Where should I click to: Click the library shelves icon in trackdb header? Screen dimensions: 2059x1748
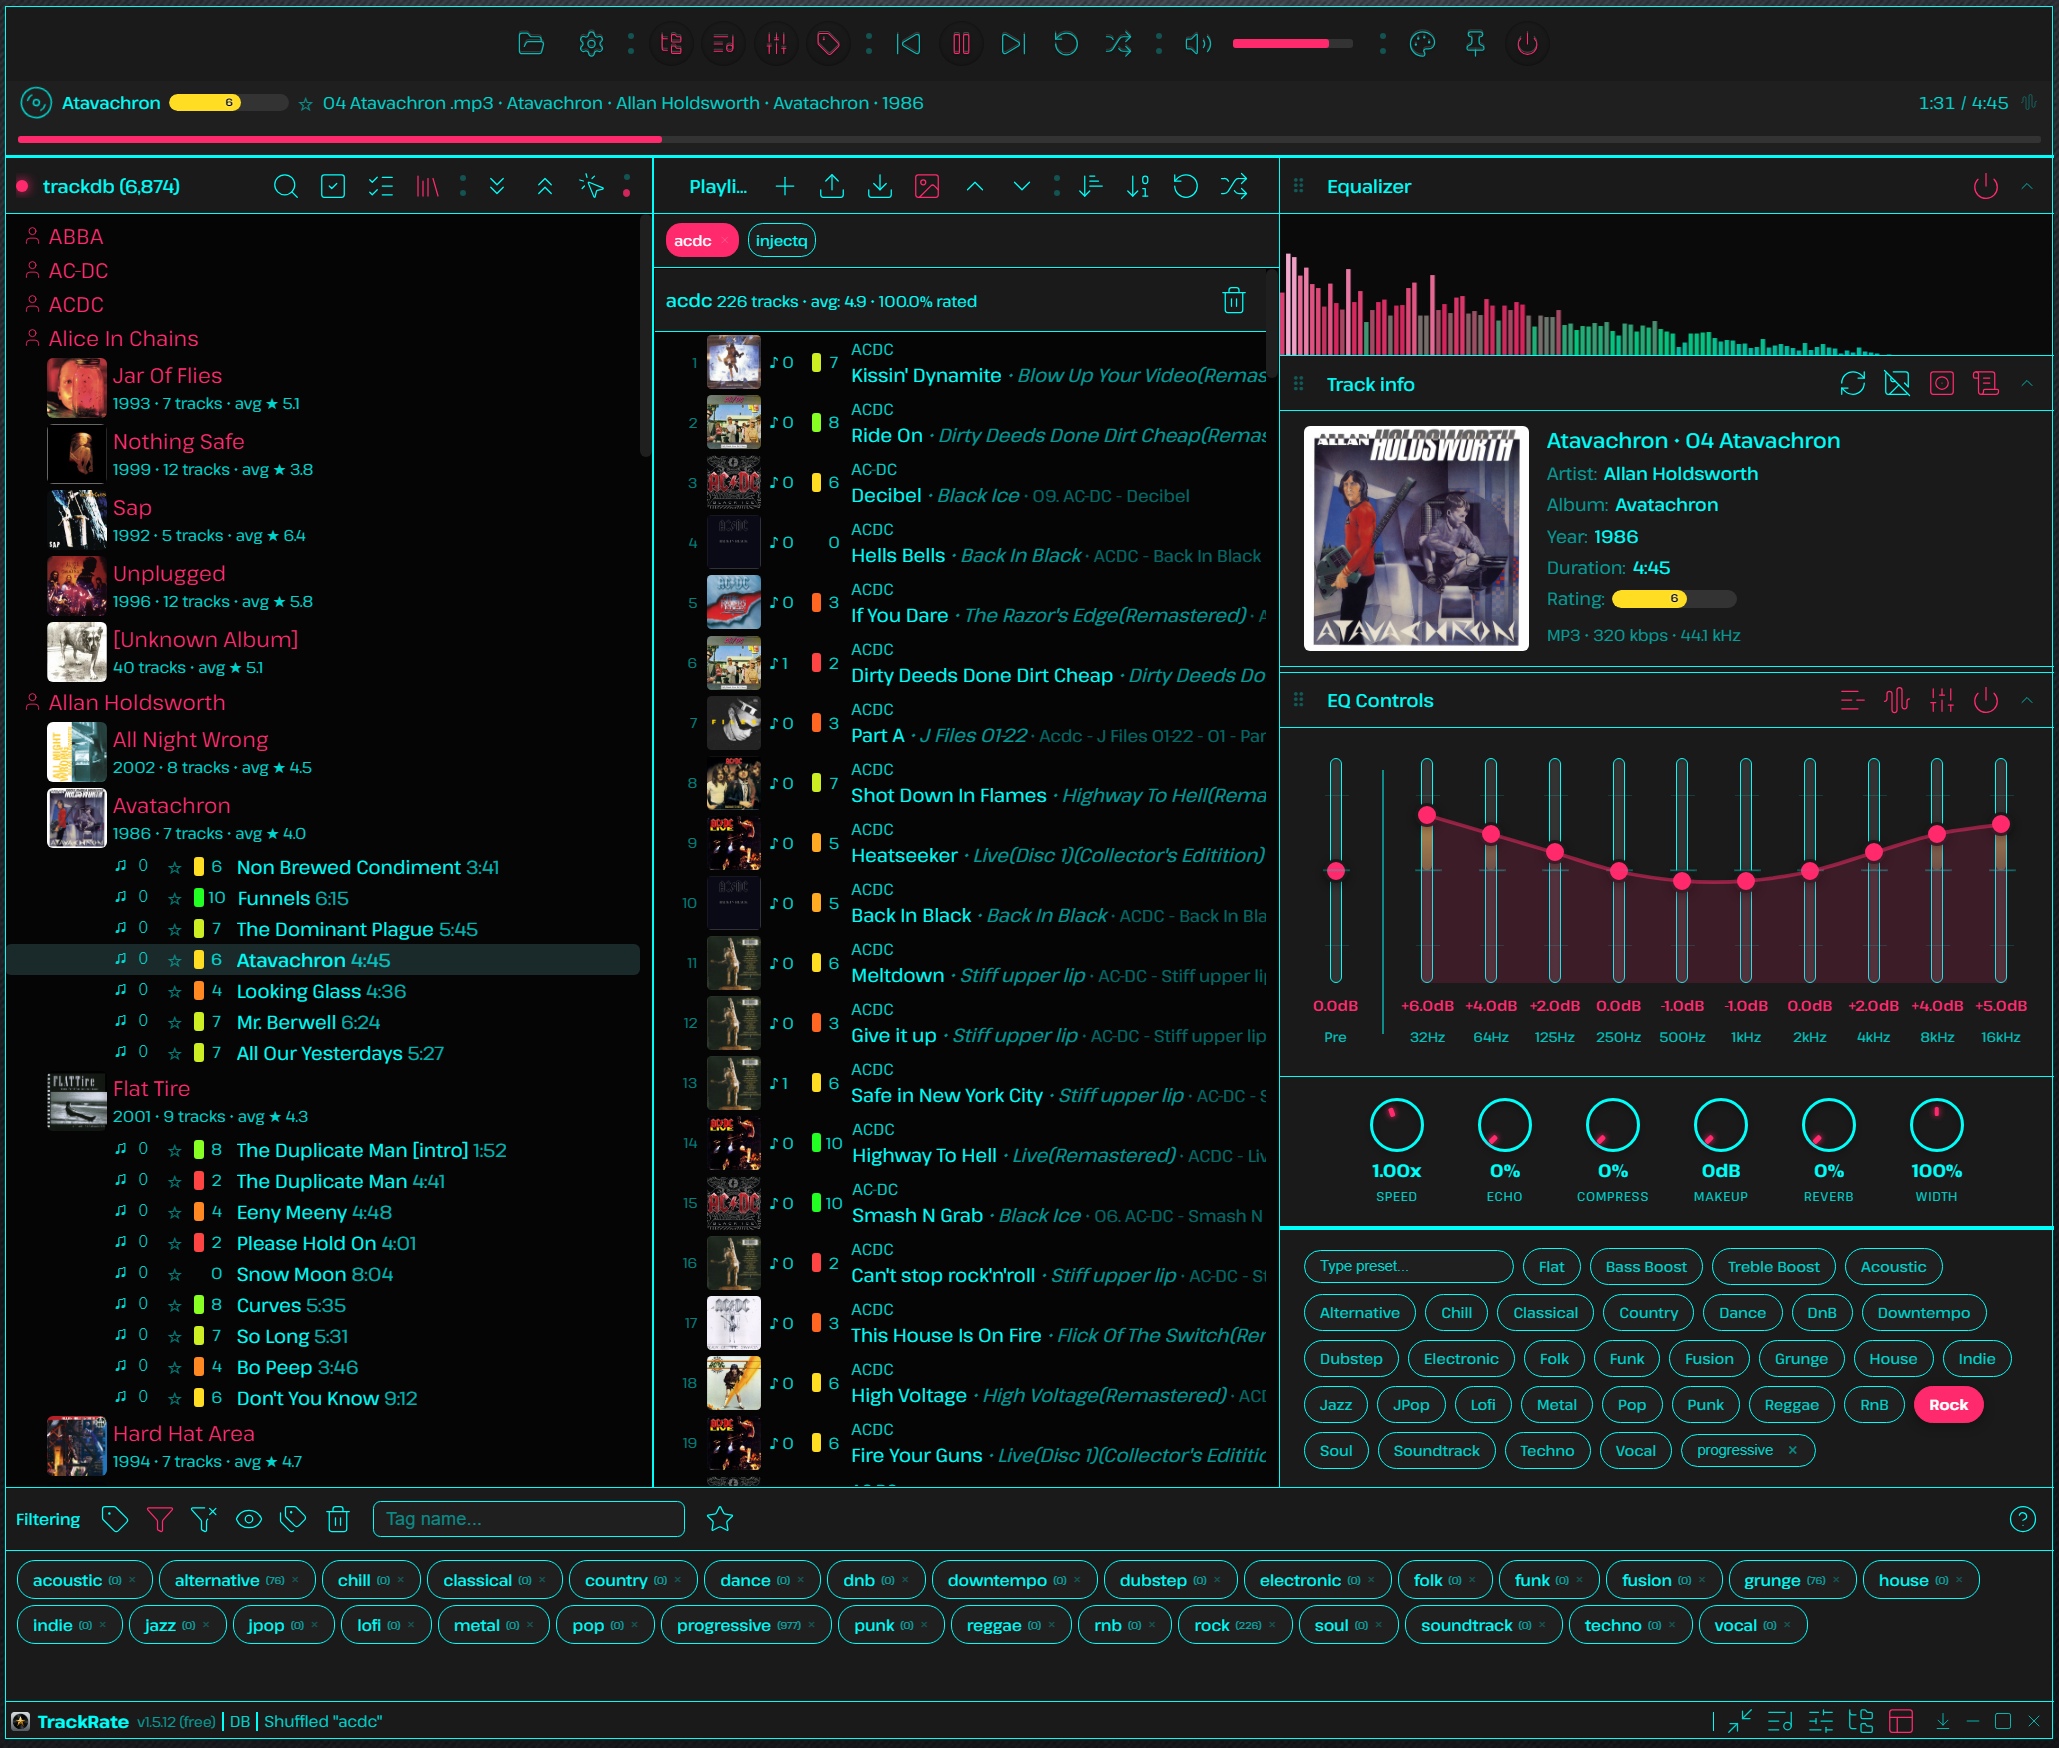[x=427, y=186]
